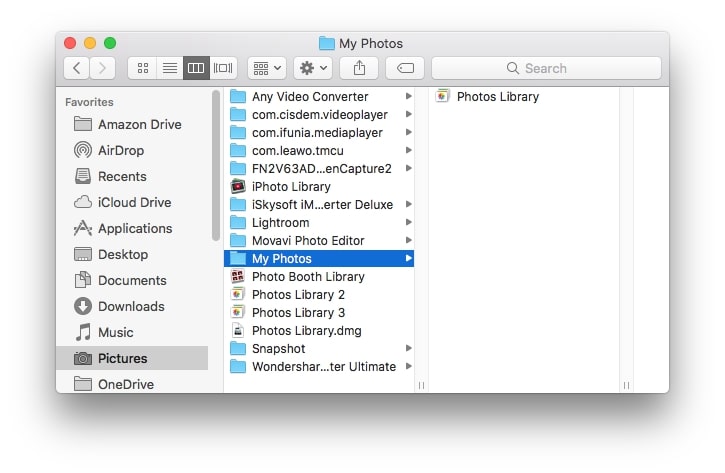Select Photo Booth Library
Viewport: 725px width, 473px height.
click(319, 276)
